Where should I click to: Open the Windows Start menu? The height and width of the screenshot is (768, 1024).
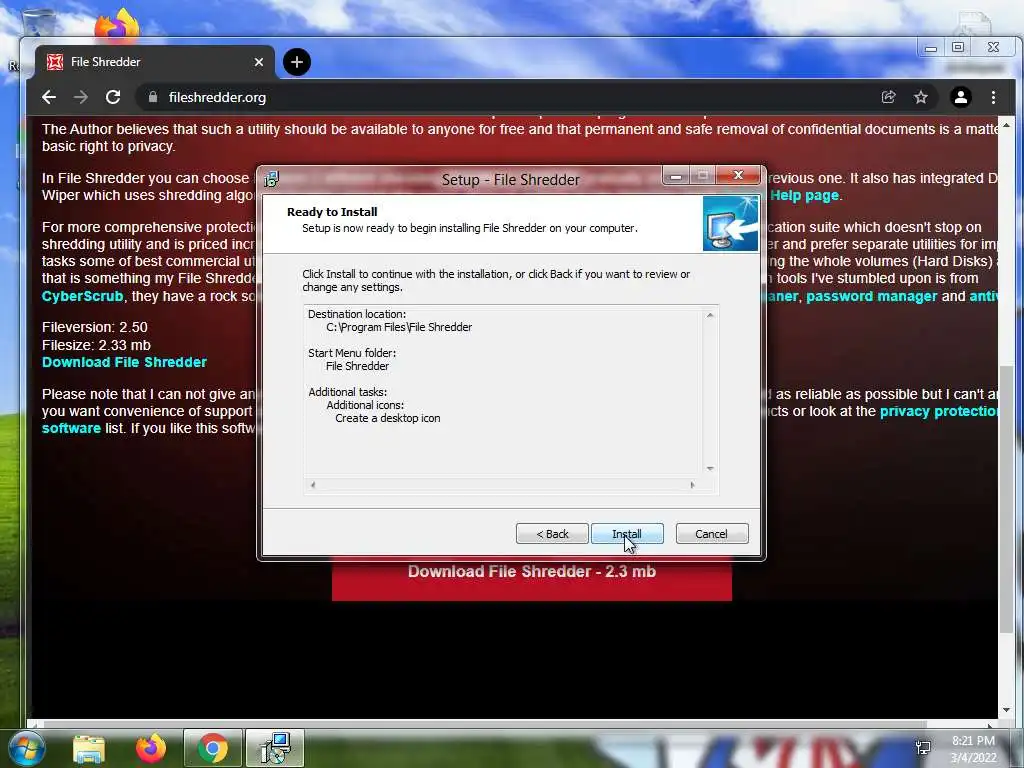click(x=26, y=748)
